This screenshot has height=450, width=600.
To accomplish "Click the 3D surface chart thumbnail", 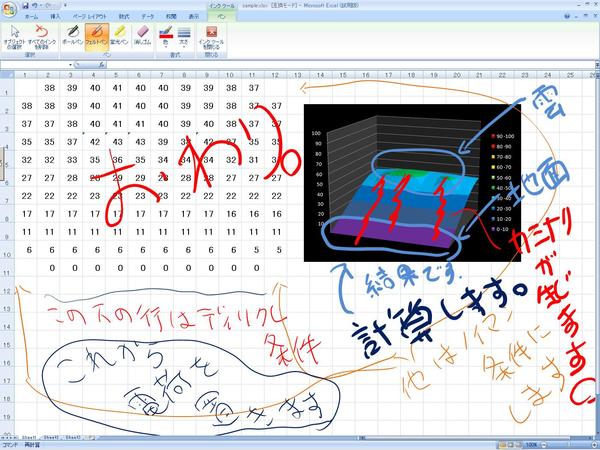I will point(411,180).
